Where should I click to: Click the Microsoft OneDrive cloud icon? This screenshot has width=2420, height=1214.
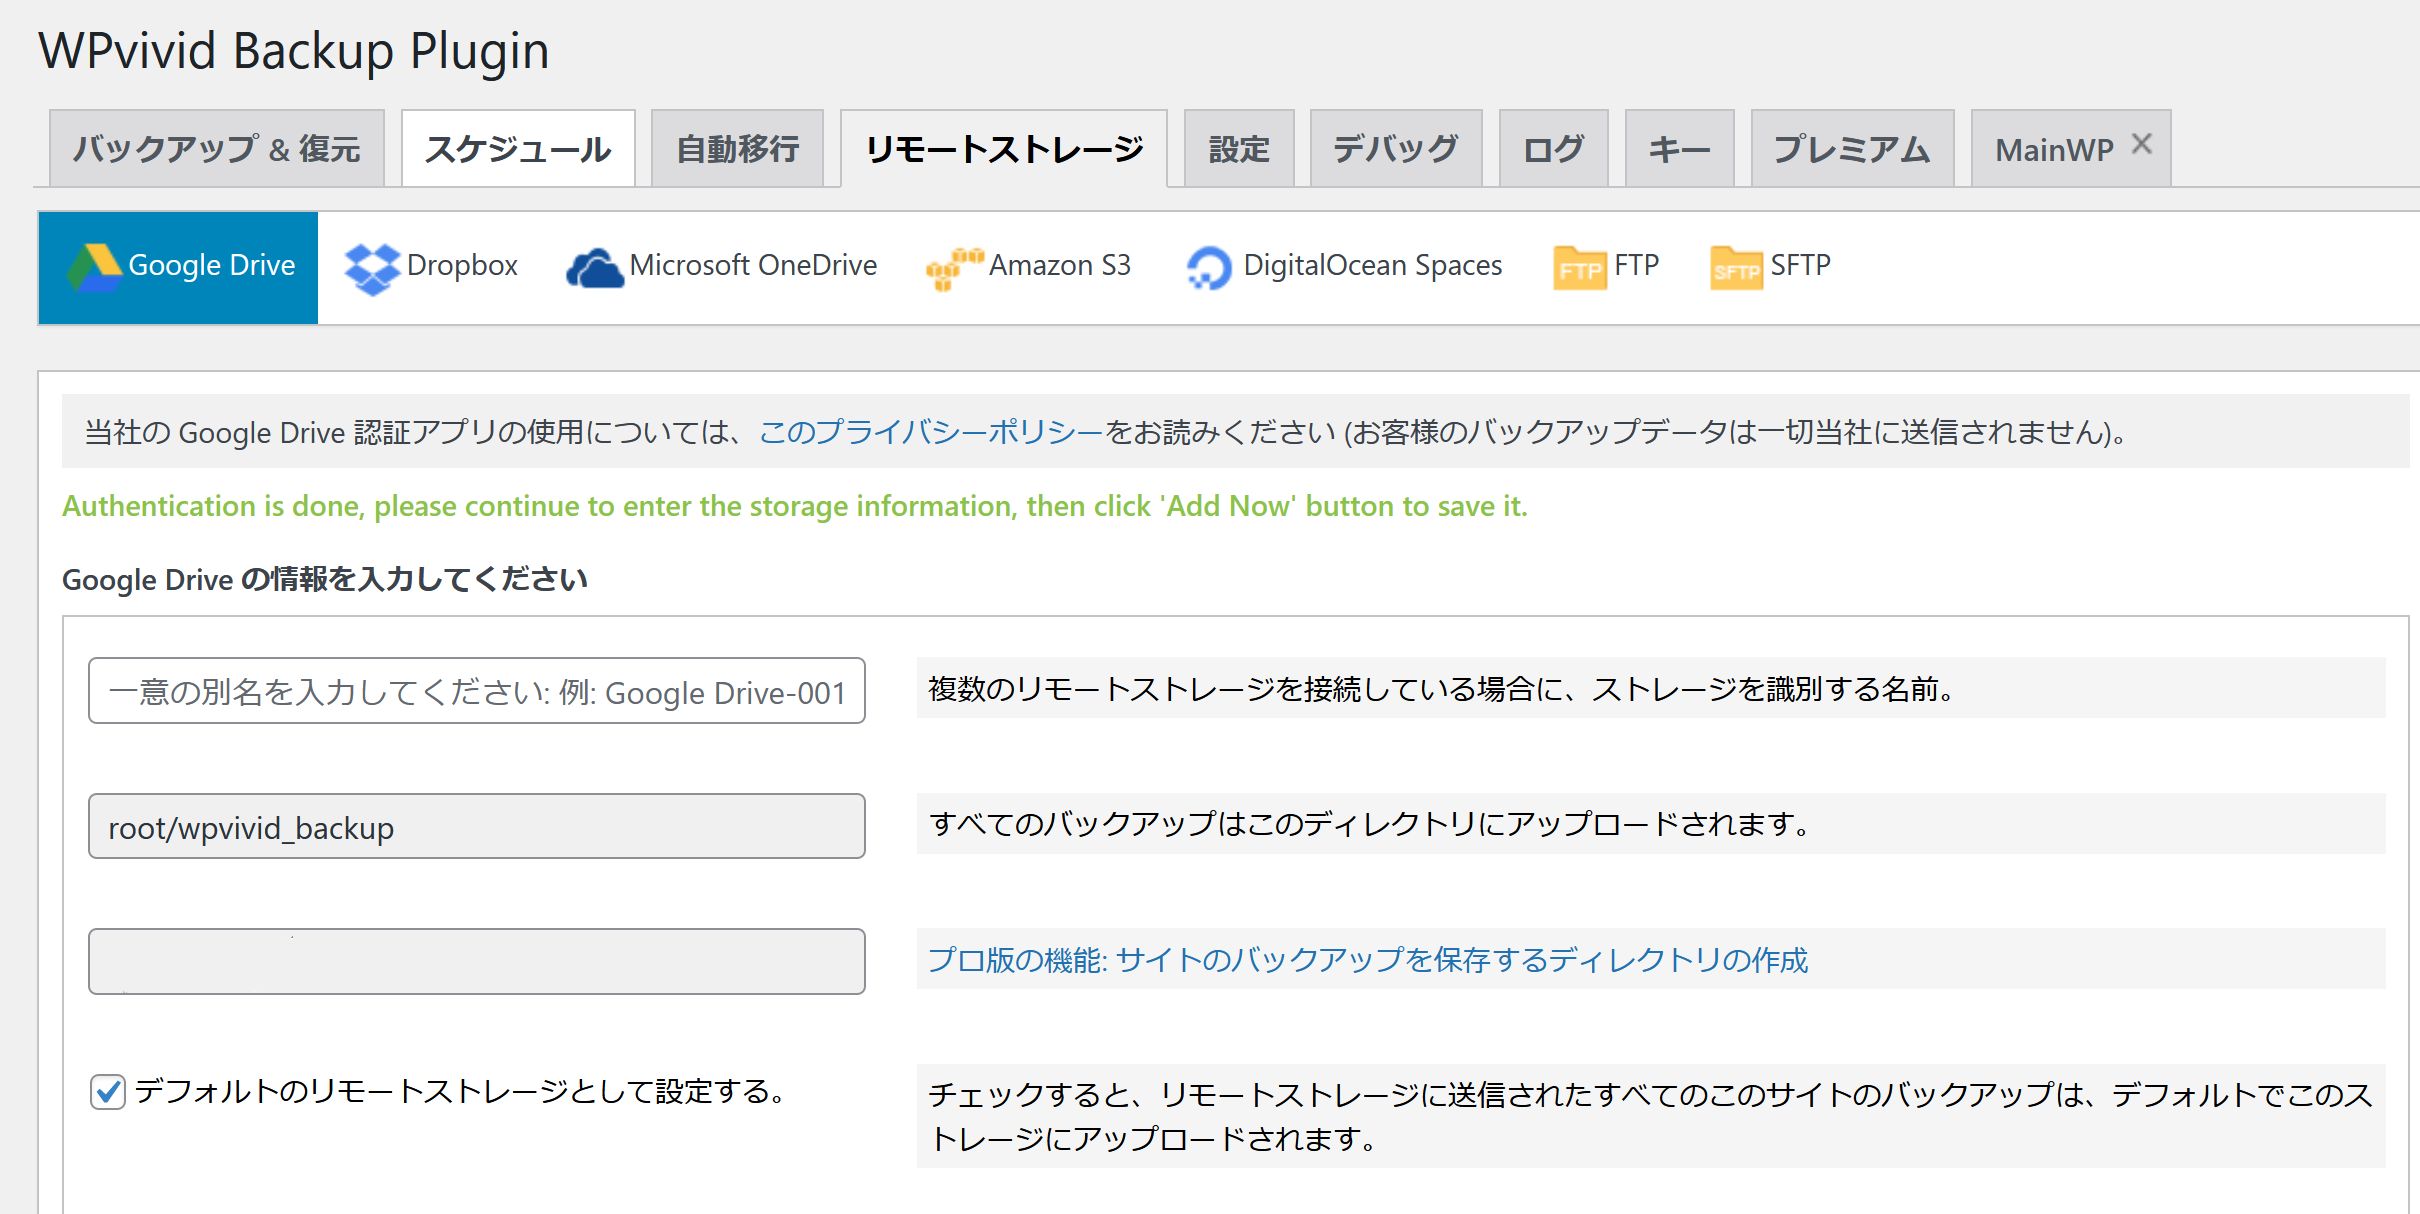pos(595,268)
